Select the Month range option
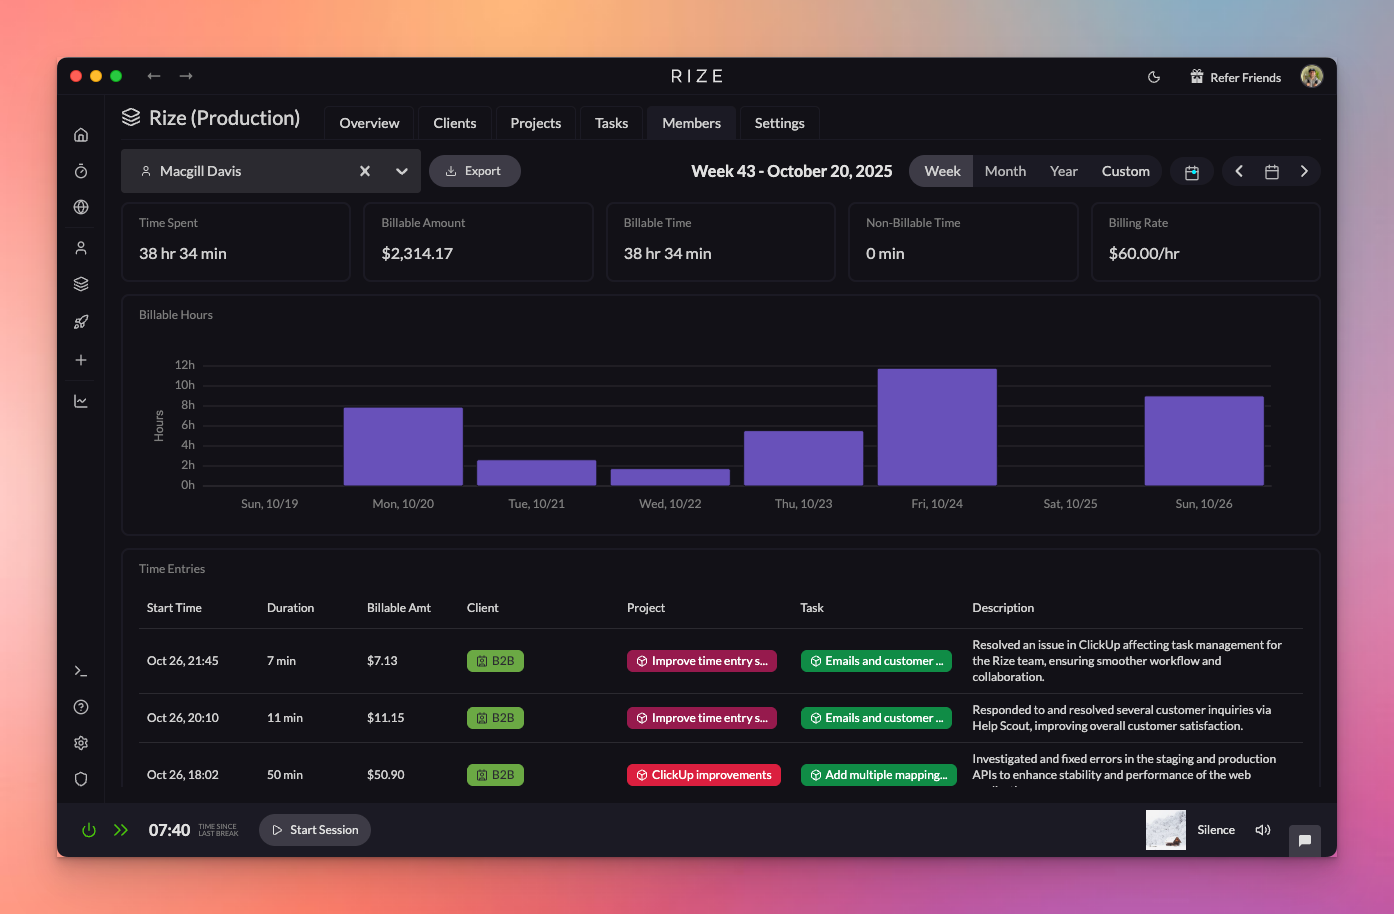Image resolution: width=1394 pixels, height=914 pixels. (x=1005, y=171)
